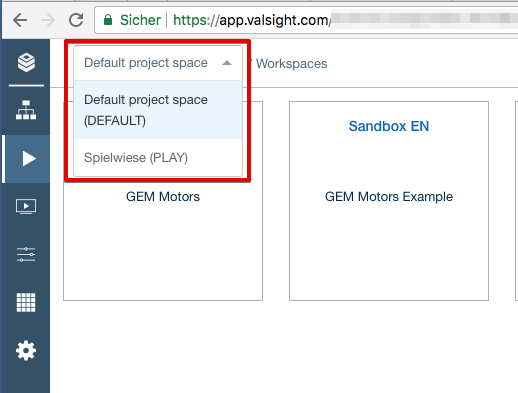Click the green secure padlock icon

coord(108,20)
